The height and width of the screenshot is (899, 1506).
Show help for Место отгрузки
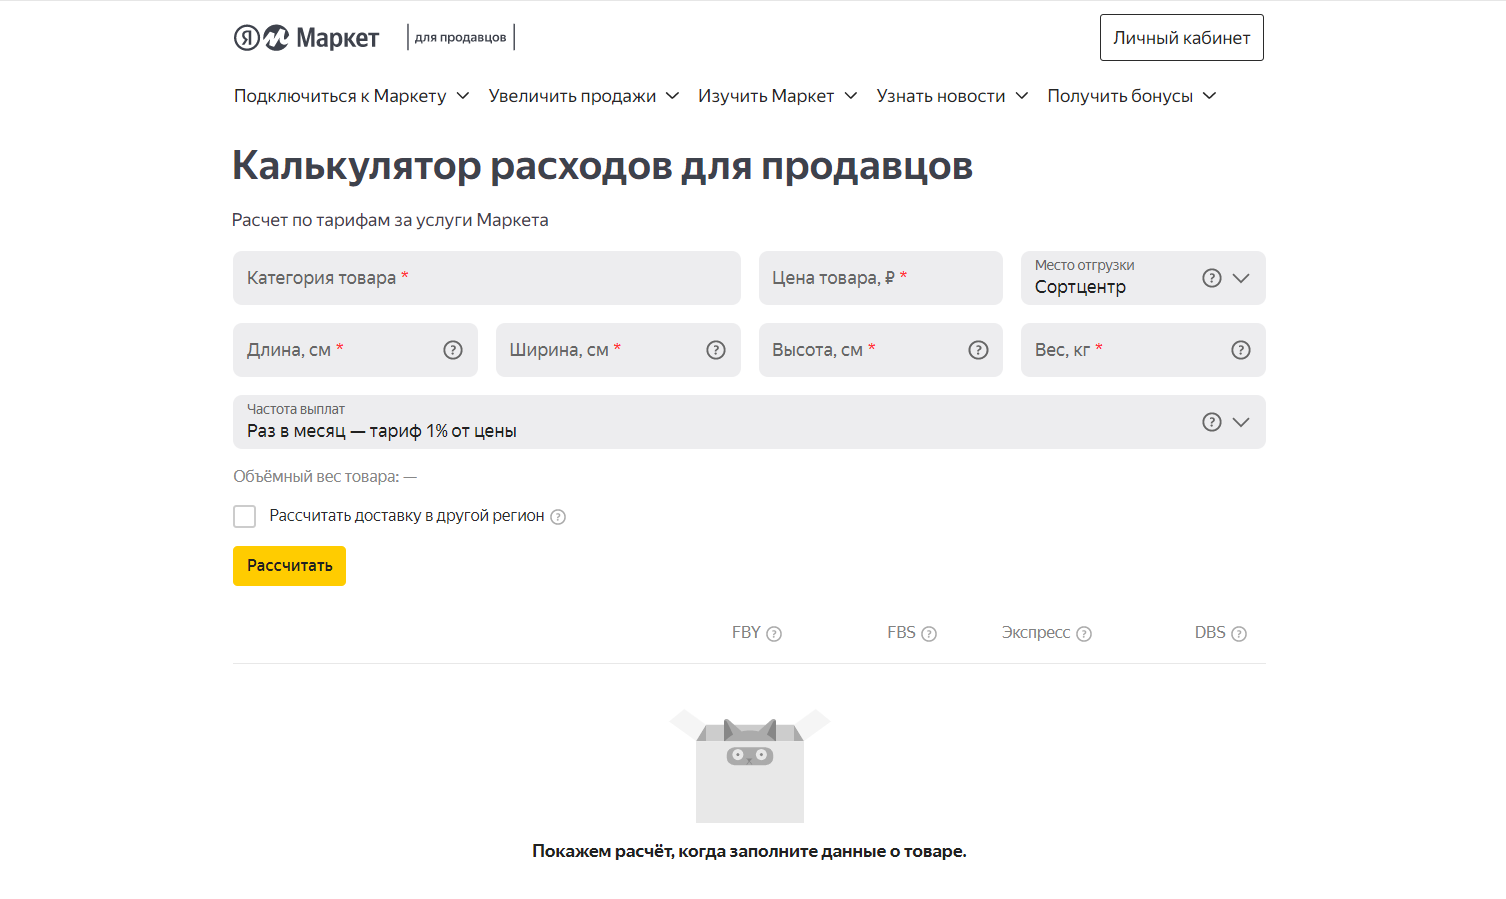coord(1211,278)
